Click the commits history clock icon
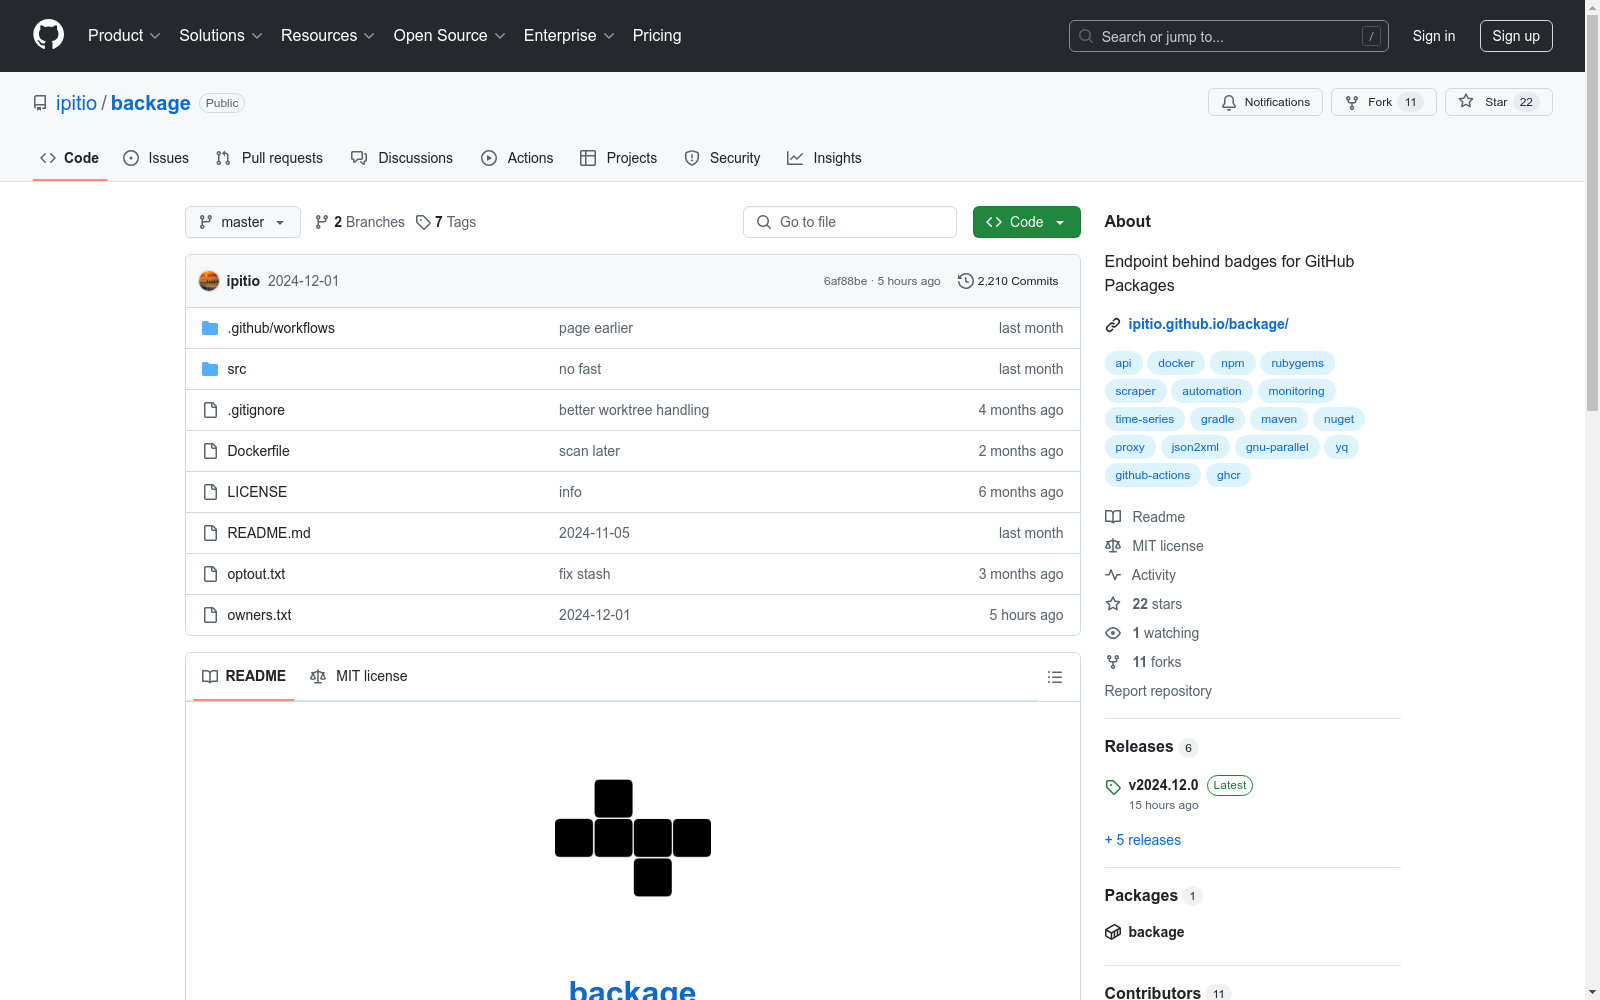Viewport: 1600px width, 1000px height. pos(965,281)
